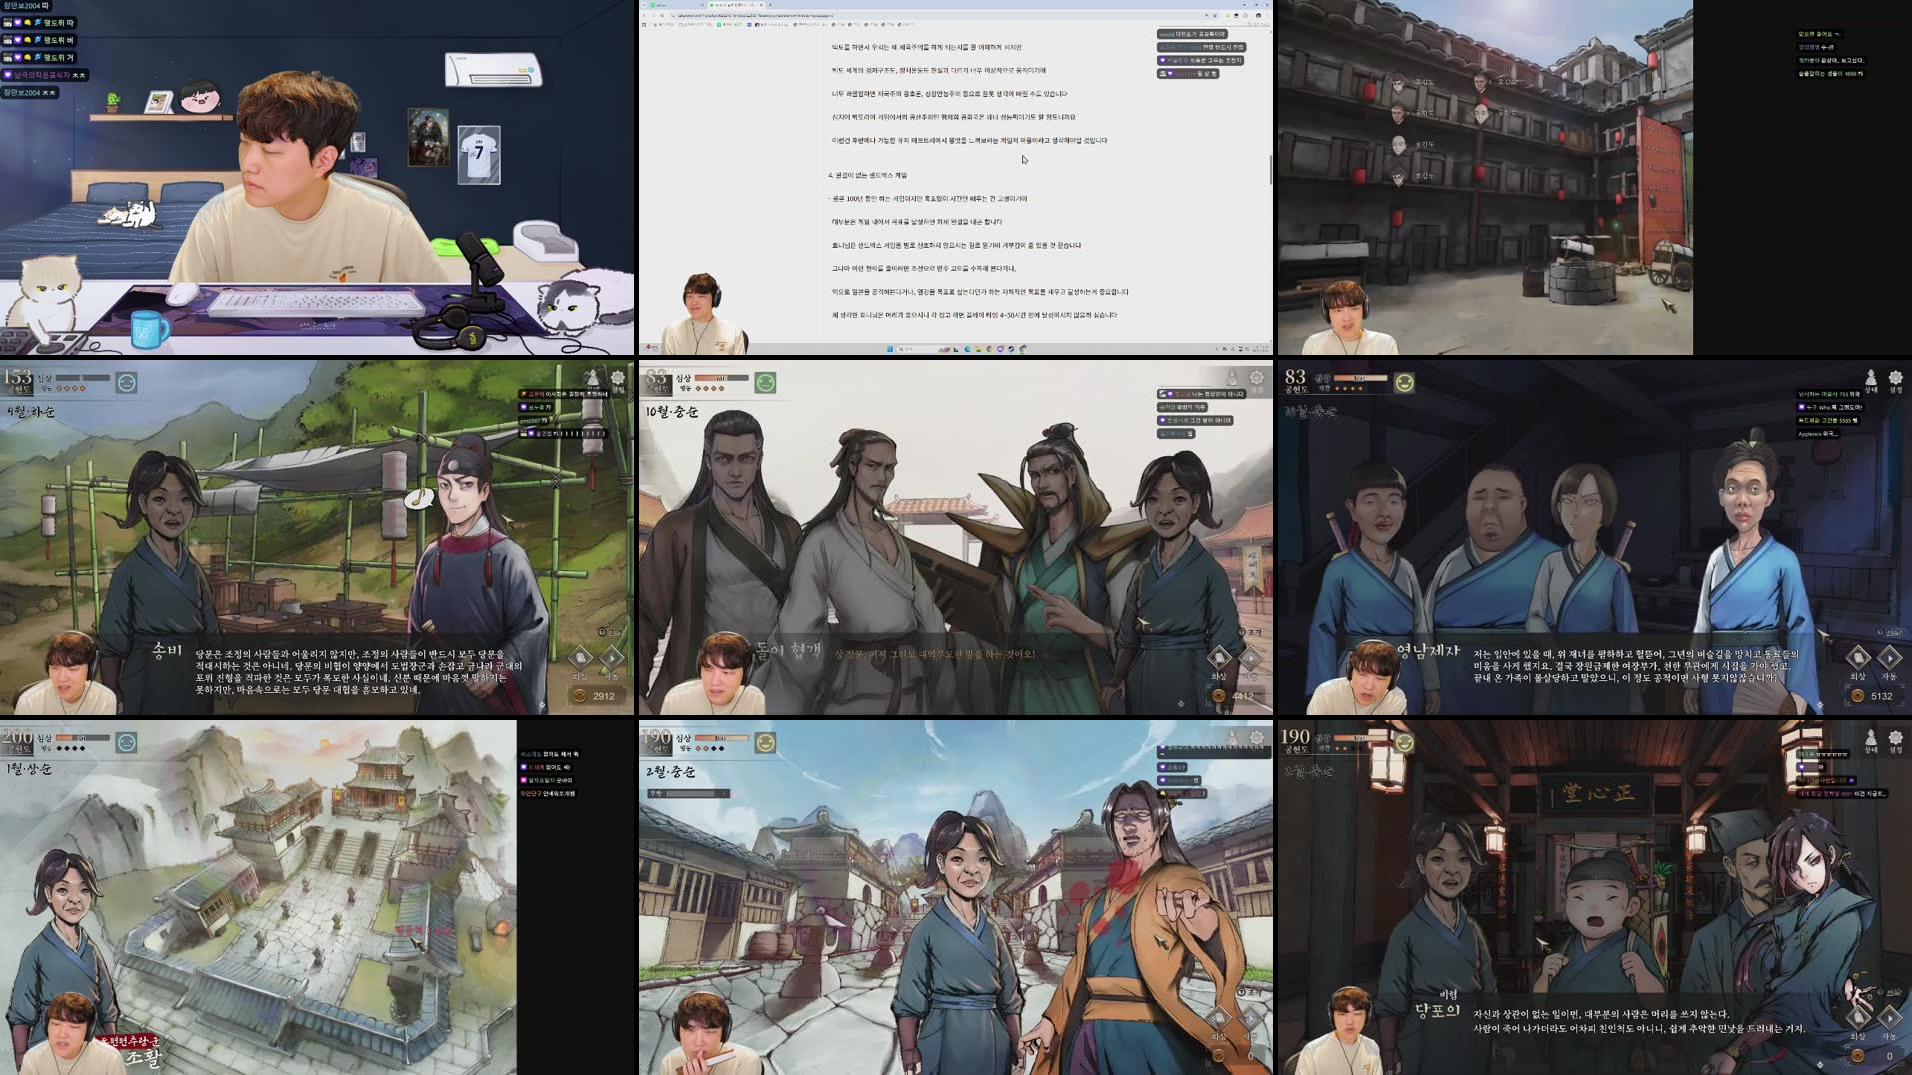1912x1075 pixels.
Task: Open the 상태 status icon in the 영남제자 scene
Action: coord(1871,379)
